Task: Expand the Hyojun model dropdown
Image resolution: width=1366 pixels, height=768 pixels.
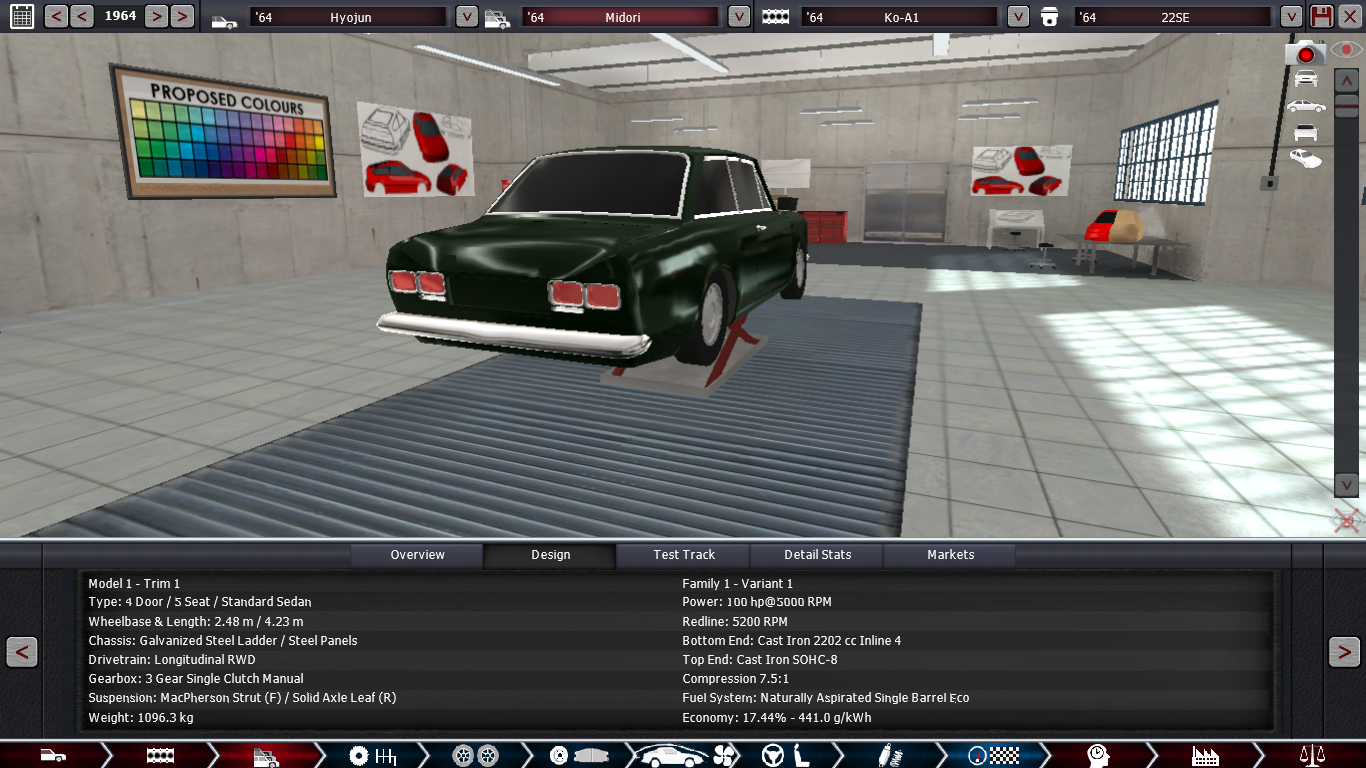Action: (x=466, y=17)
